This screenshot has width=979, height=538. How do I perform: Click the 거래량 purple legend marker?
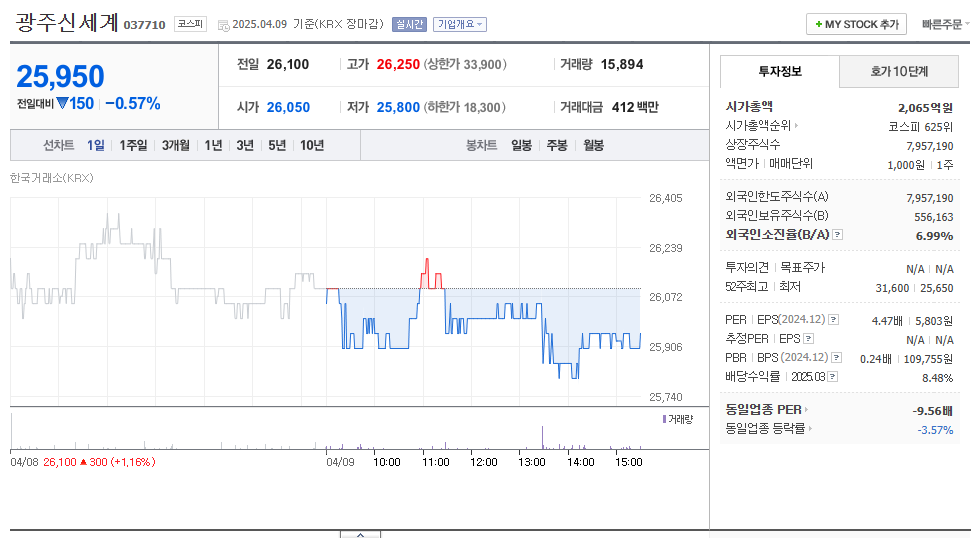pos(664,419)
